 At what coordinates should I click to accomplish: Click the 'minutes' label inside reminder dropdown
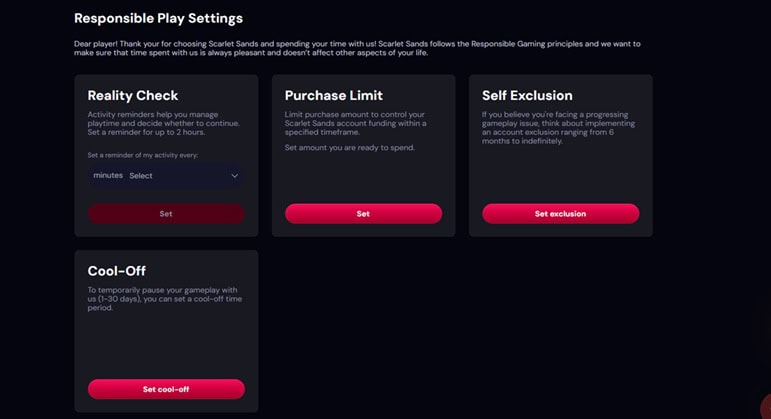point(108,176)
